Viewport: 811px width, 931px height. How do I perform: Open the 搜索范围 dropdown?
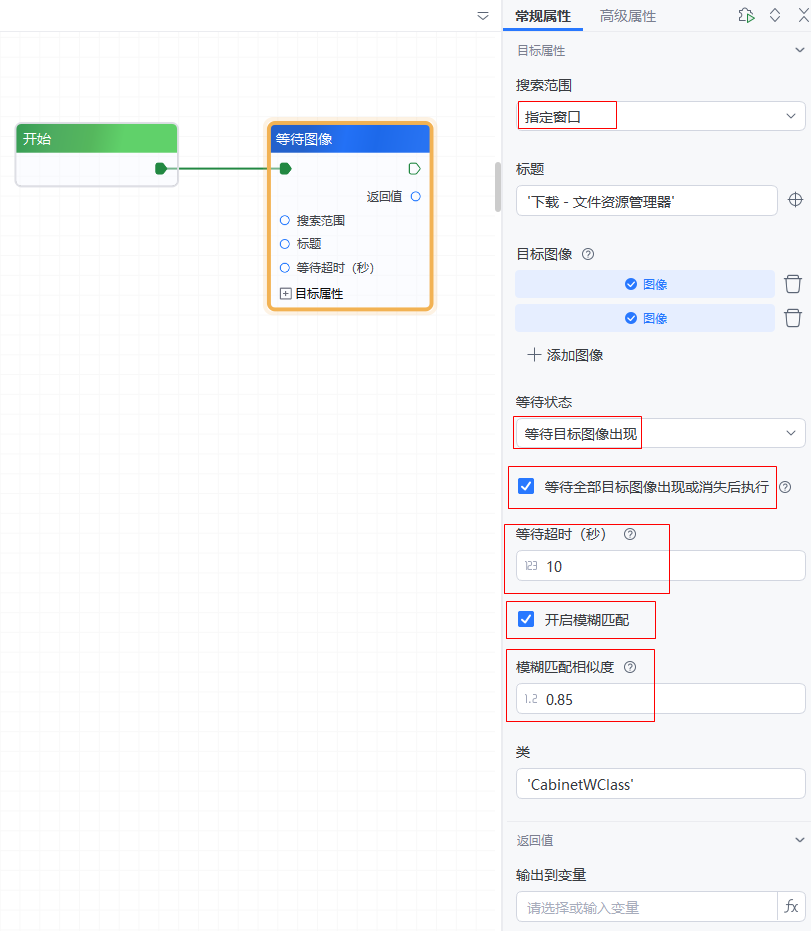click(x=660, y=116)
